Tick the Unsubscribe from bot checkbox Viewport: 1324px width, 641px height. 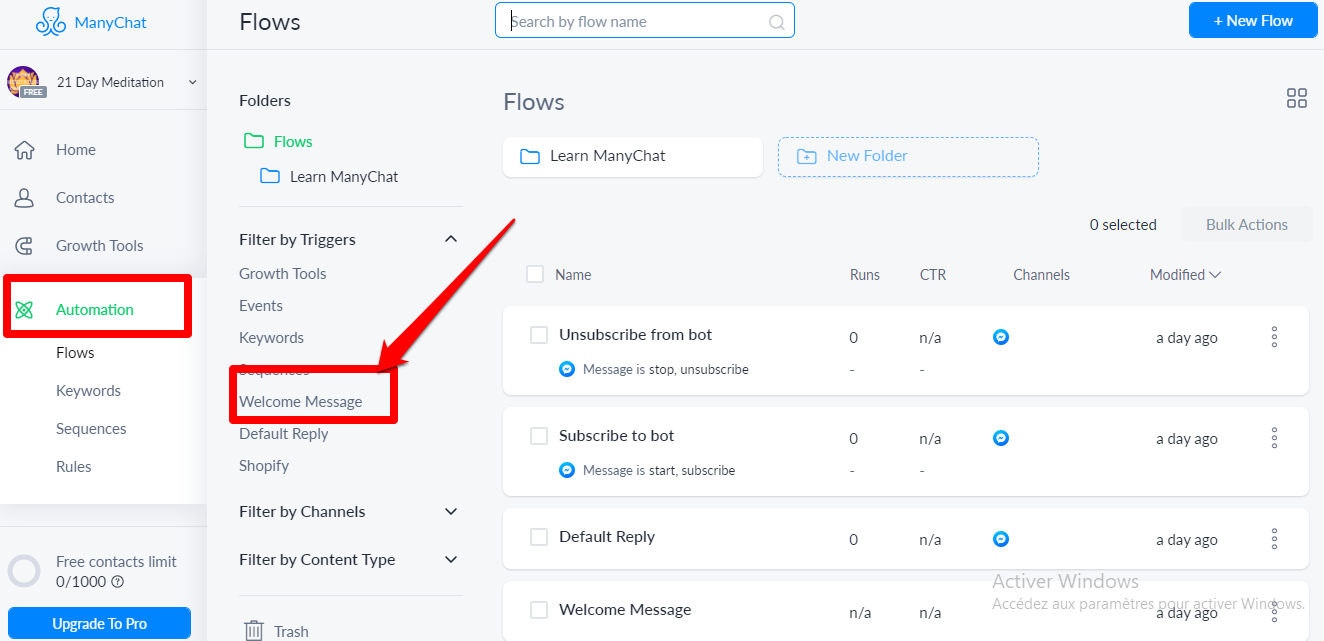pyautogui.click(x=539, y=335)
